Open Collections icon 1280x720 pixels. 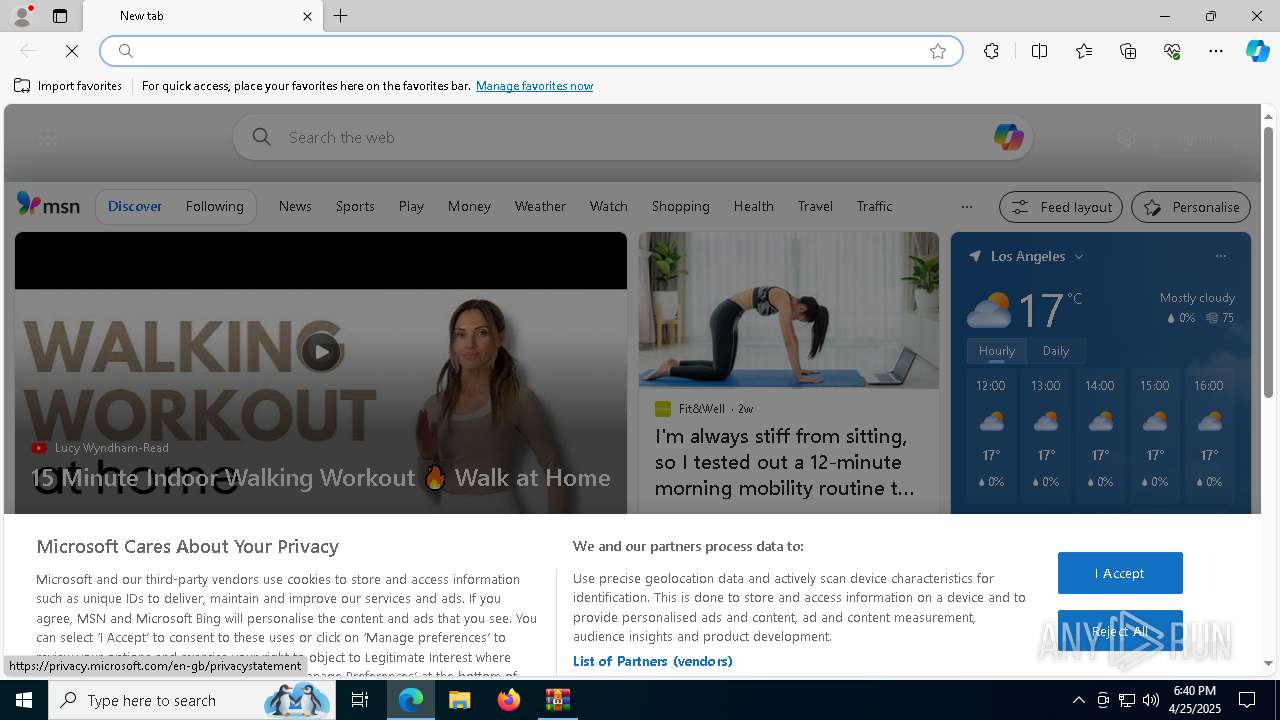pos(1128,51)
